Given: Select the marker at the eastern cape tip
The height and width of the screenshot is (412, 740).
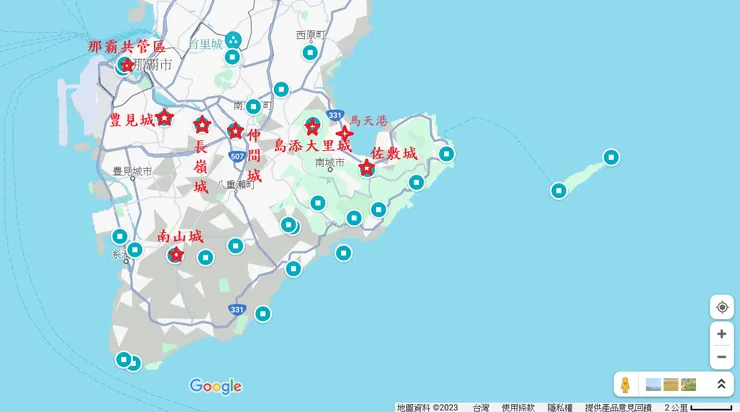Looking at the screenshot, I should click(446, 154).
